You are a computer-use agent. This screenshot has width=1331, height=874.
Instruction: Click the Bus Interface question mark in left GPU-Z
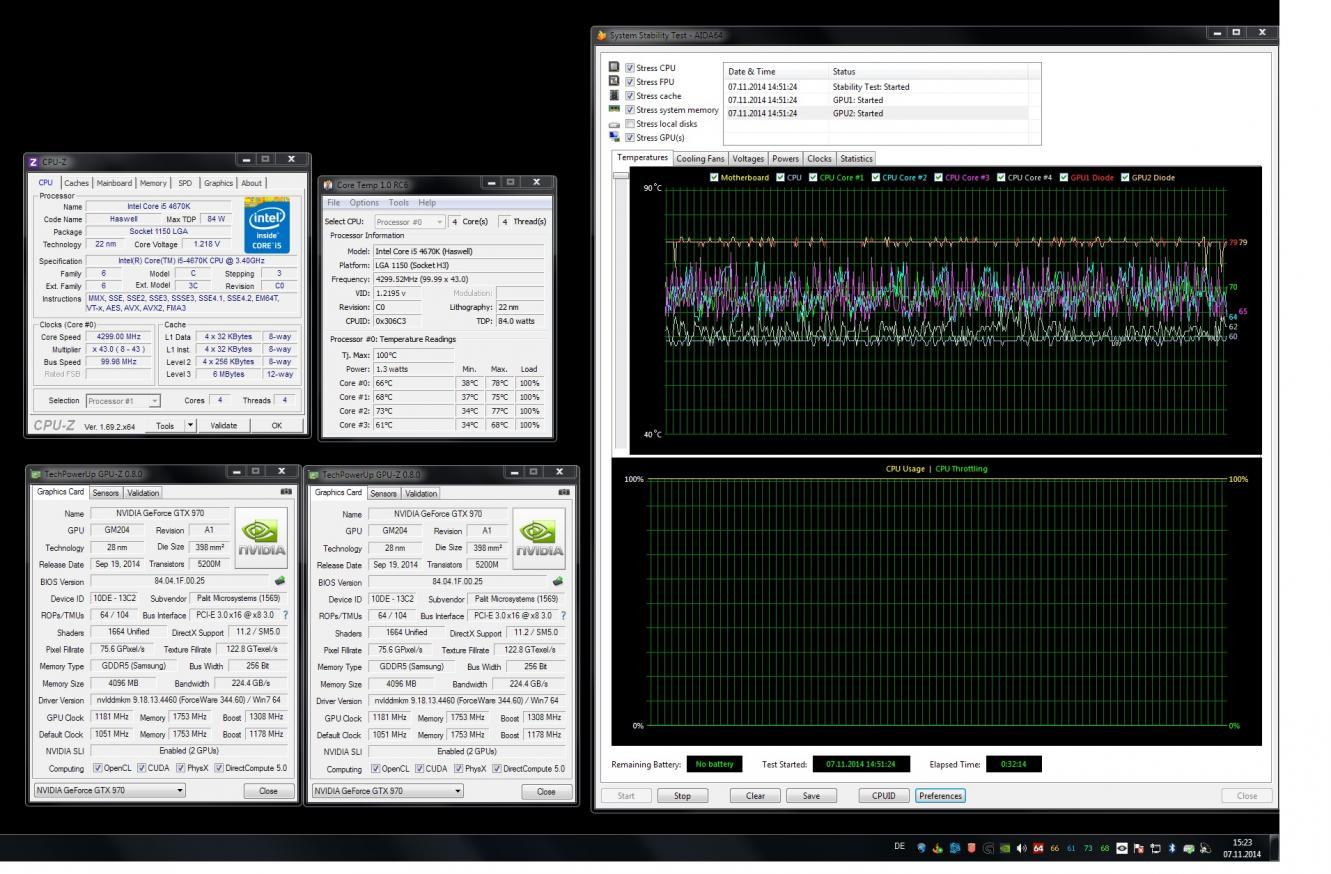pos(285,615)
